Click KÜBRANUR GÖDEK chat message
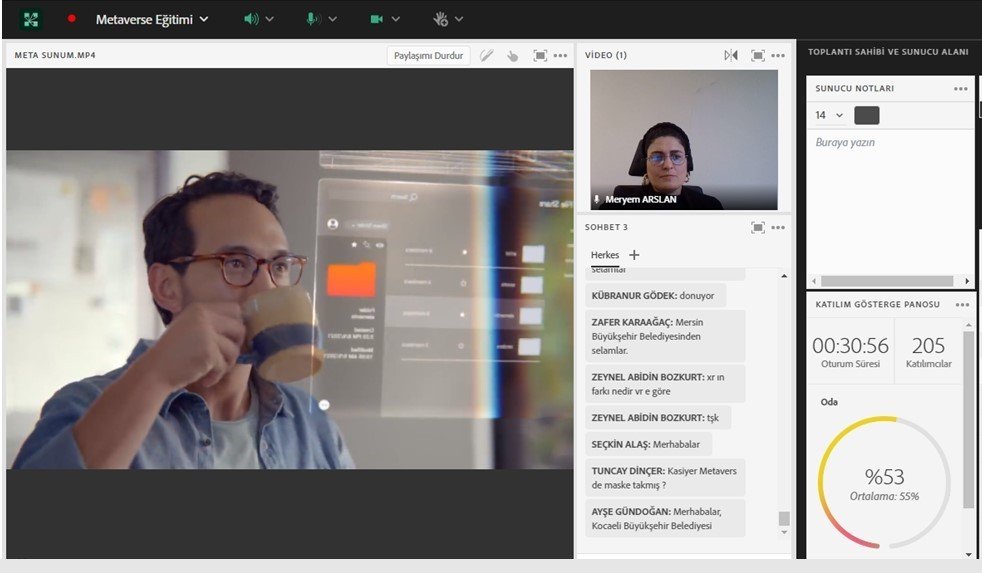Viewport: 982px width, 573px height. (655, 296)
